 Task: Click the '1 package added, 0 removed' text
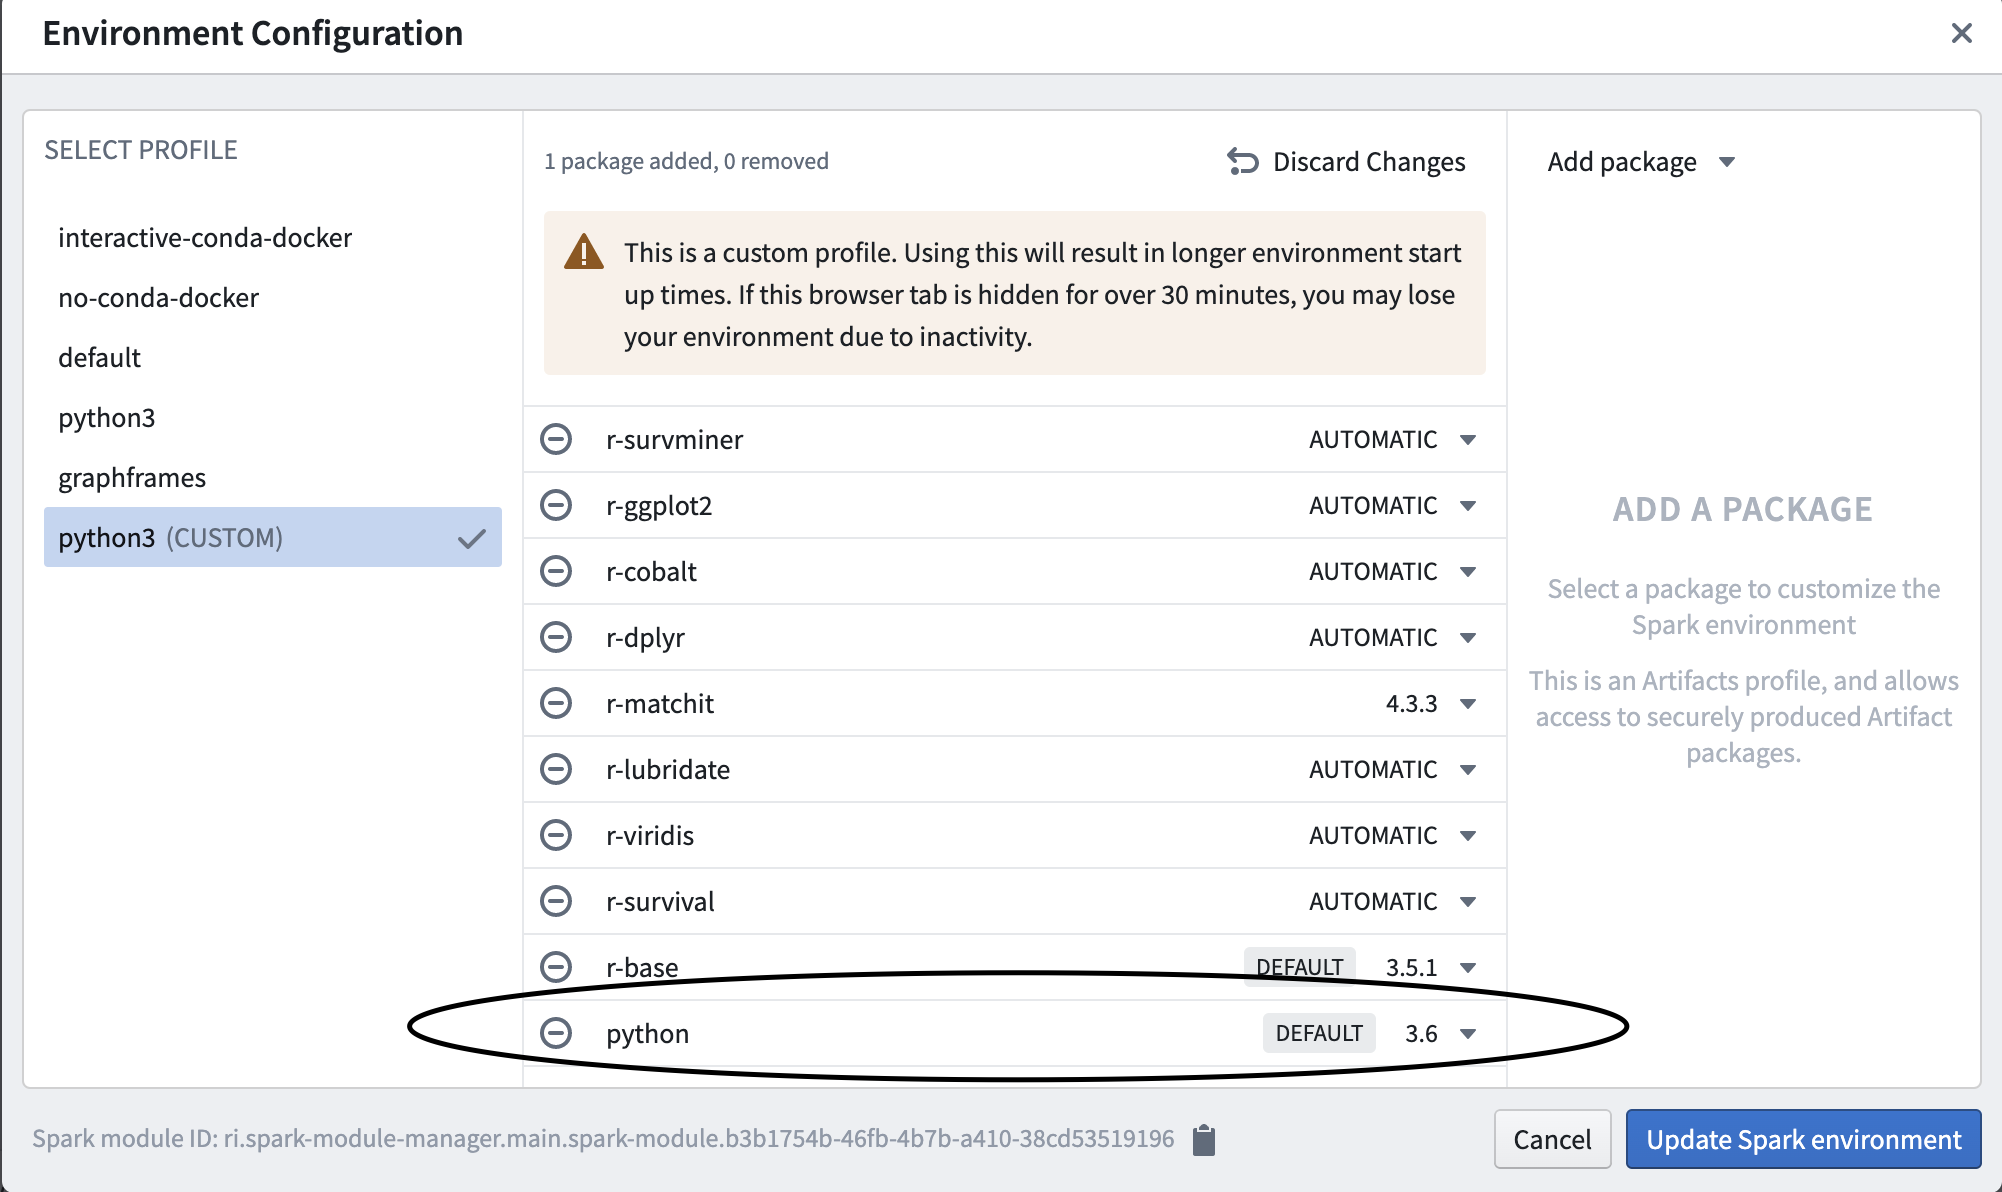click(686, 161)
